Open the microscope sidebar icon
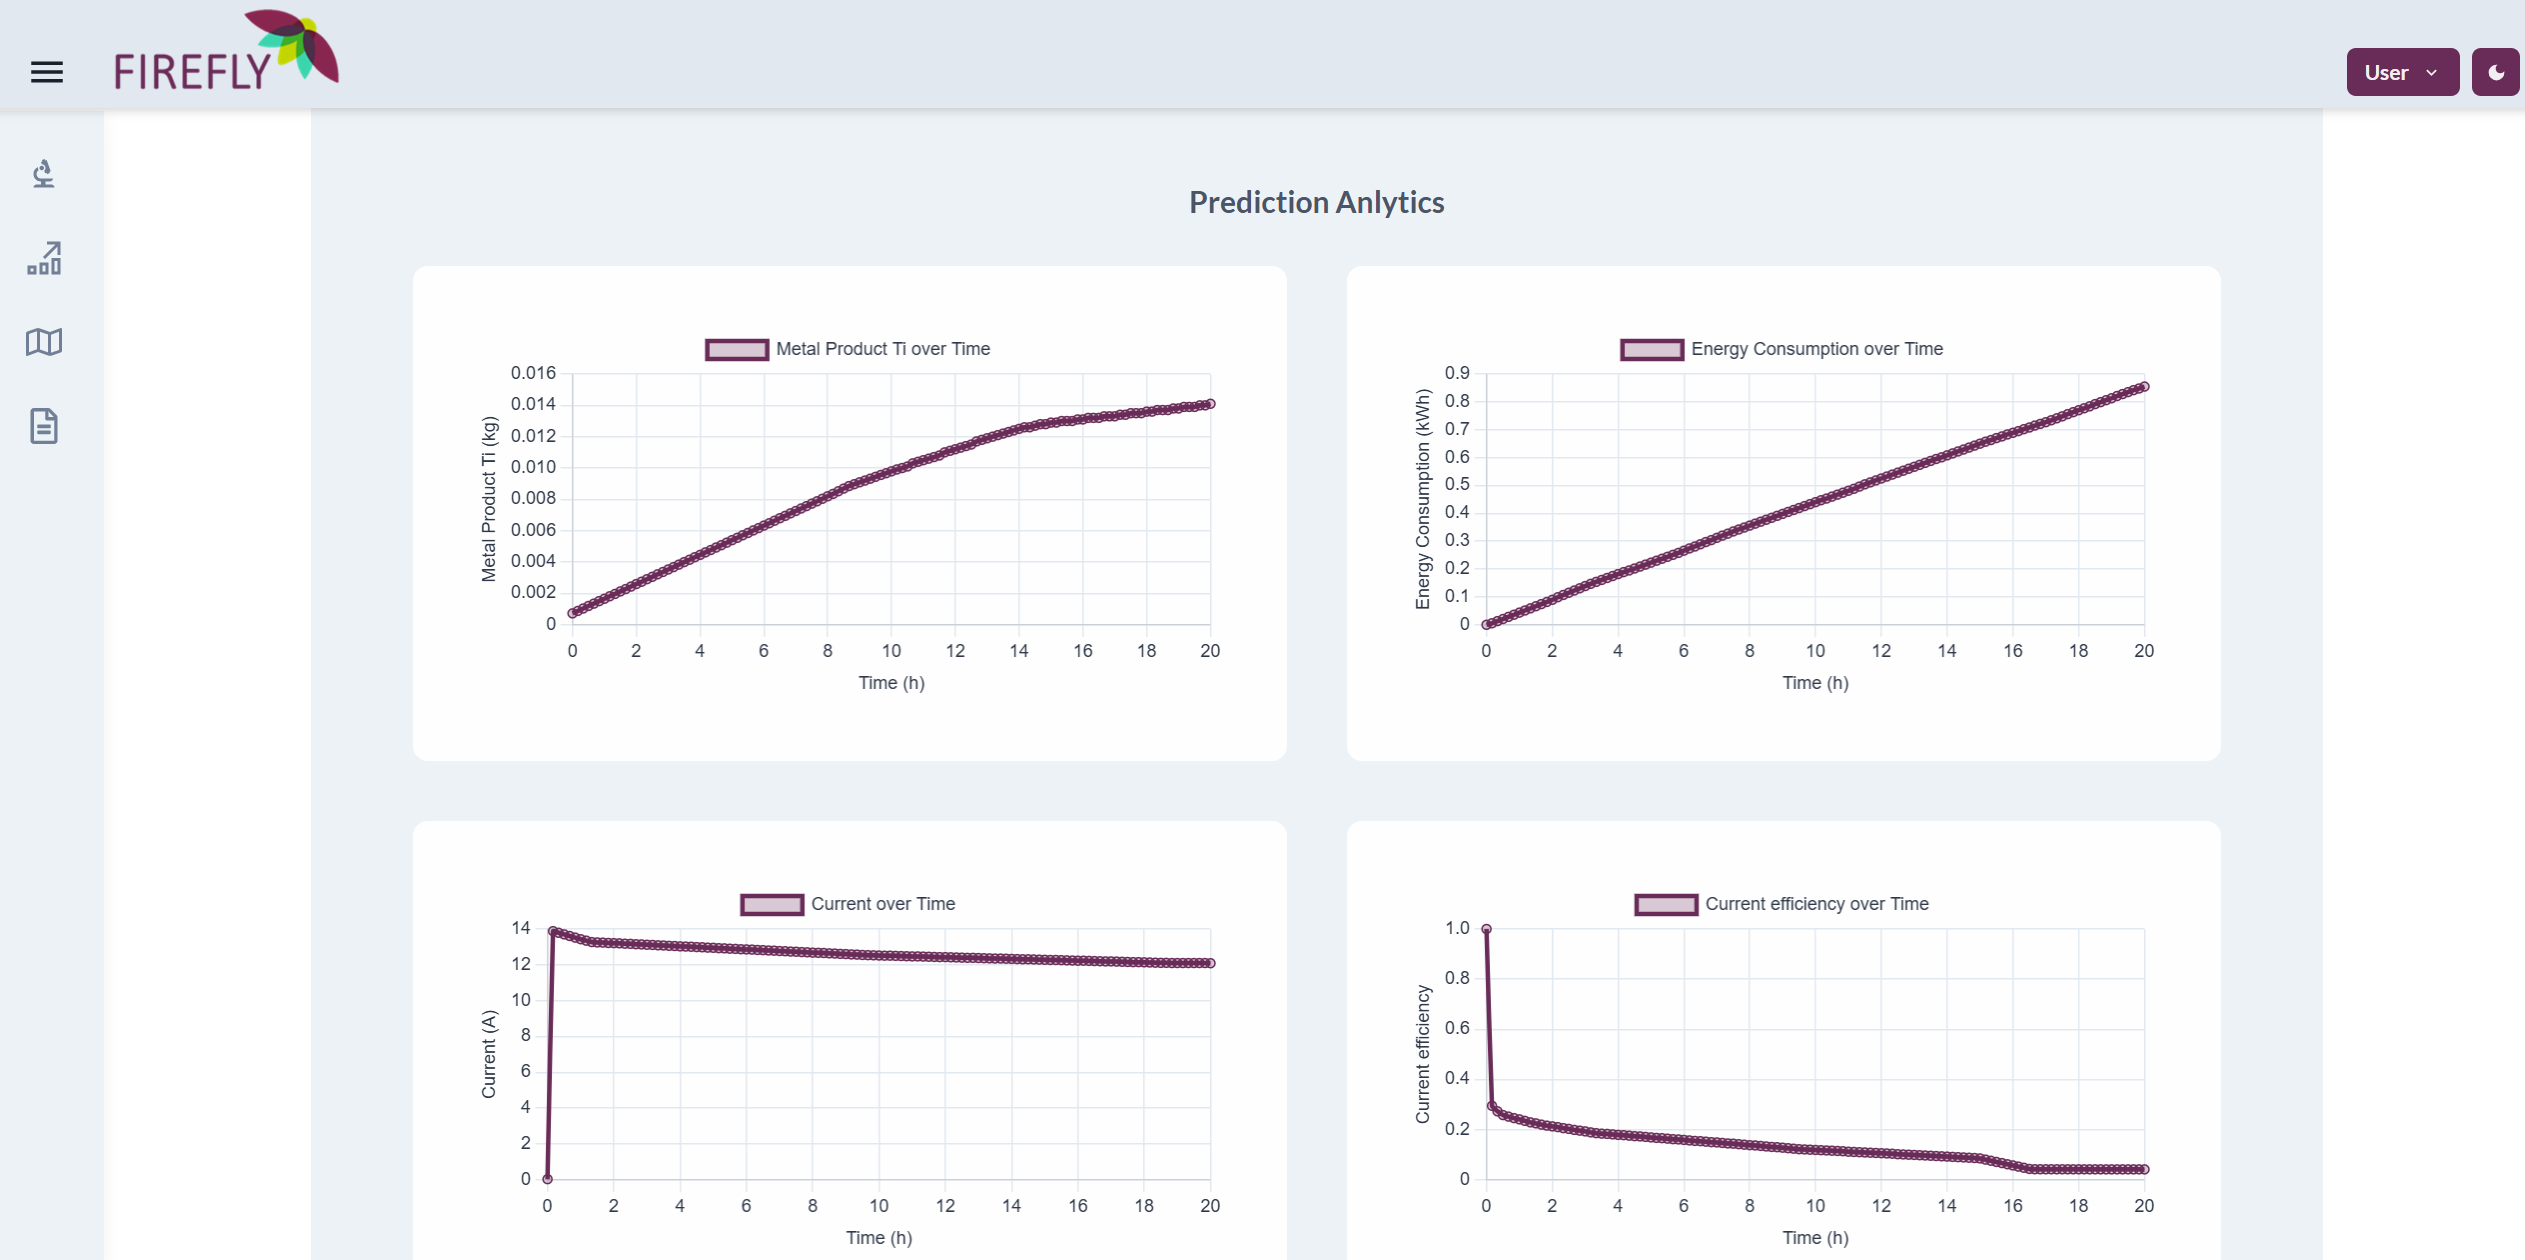Screen dimensions: 2525x1260 (x=43, y=174)
